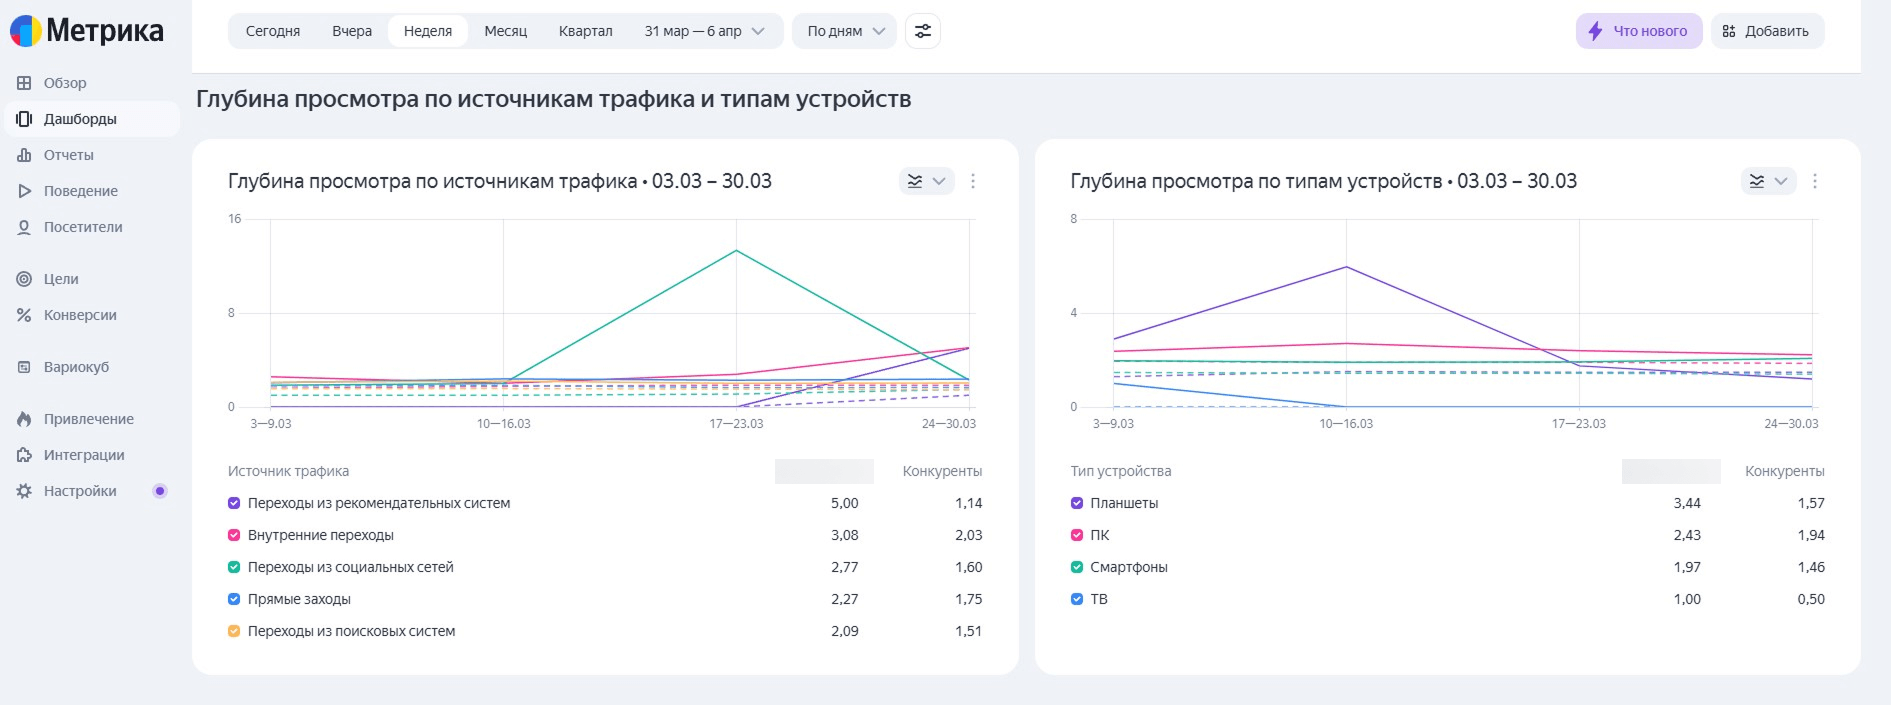Image resolution: width=1891 pixels, height=705 pixels.
Task: Click the Конверсии percent icon
Action: [x=24, y=315]
